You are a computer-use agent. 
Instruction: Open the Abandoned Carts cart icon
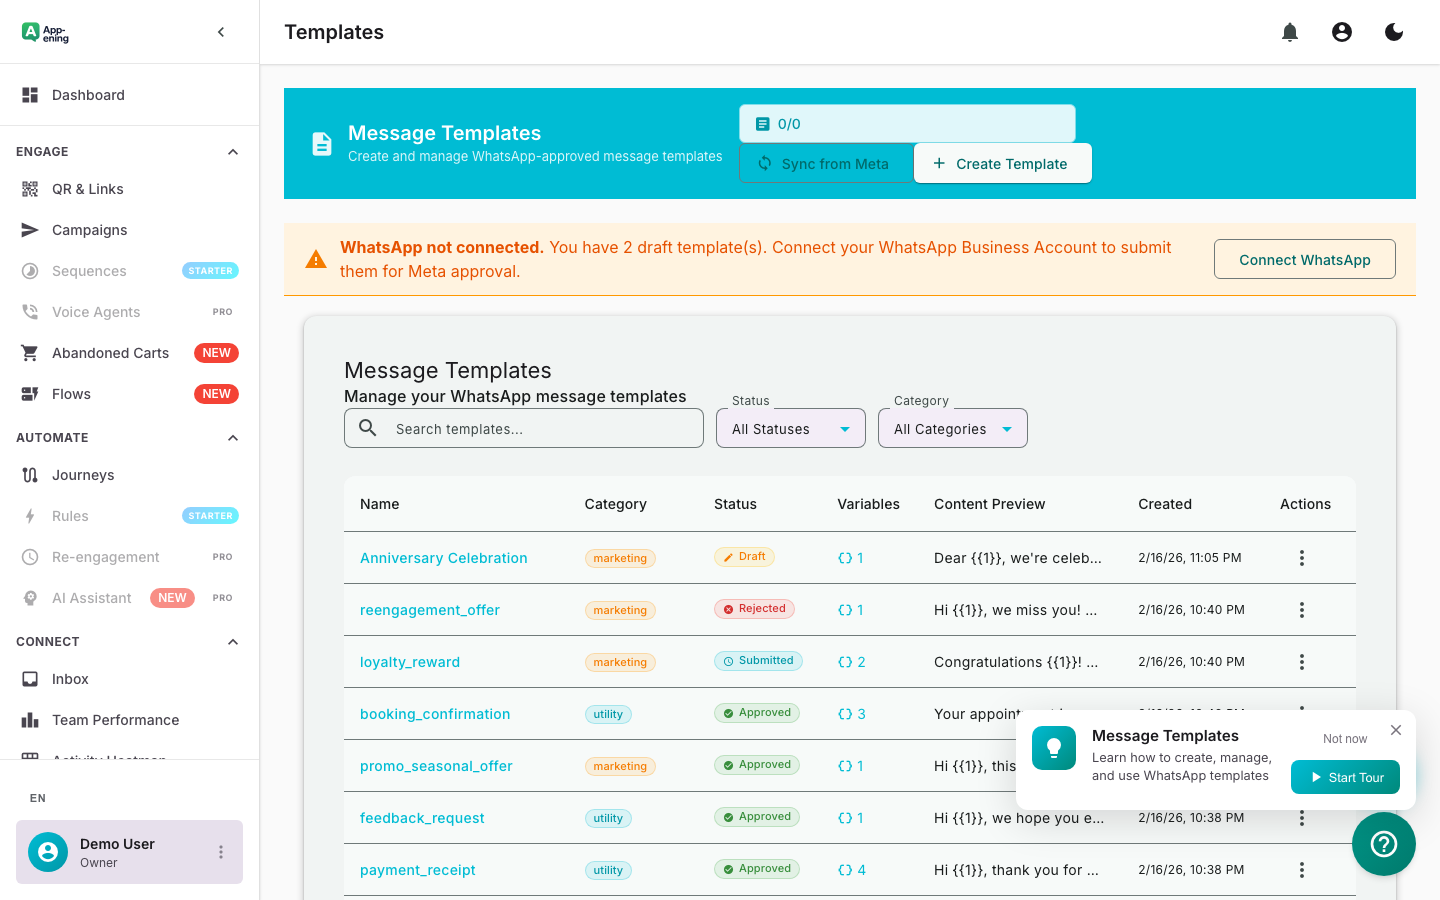click(29, 352)
